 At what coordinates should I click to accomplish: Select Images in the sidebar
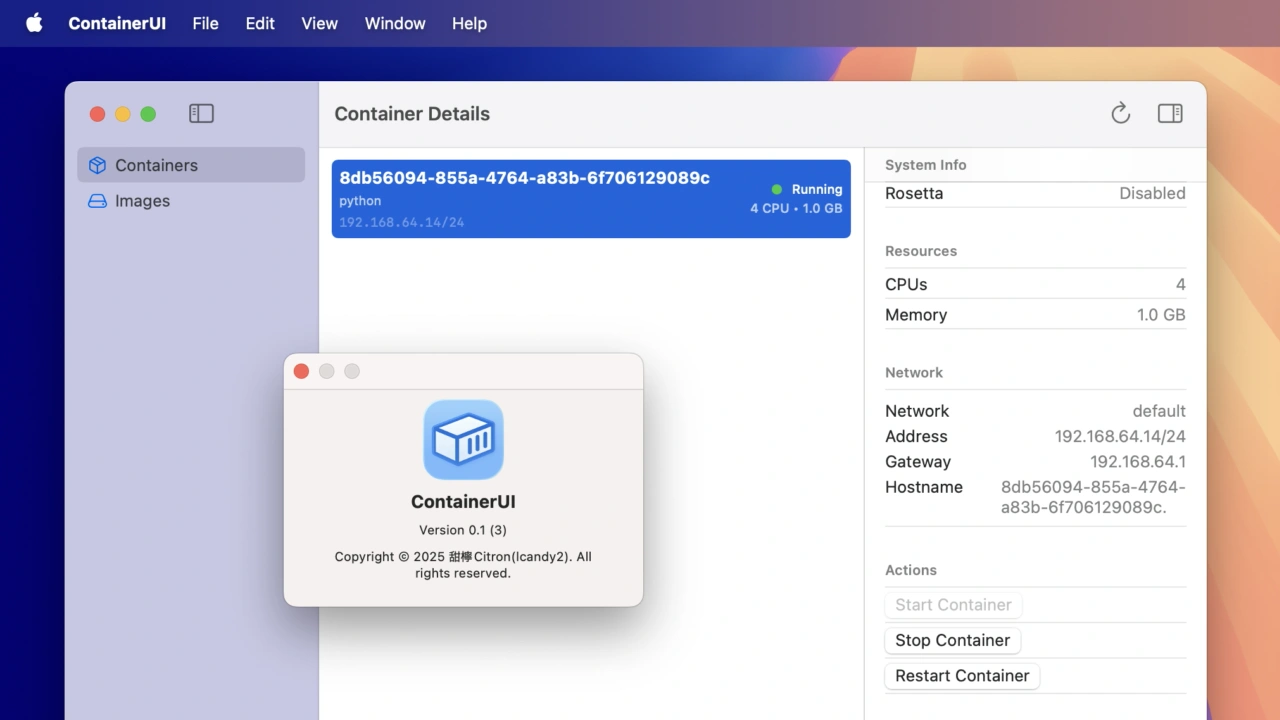pos(142,201)
